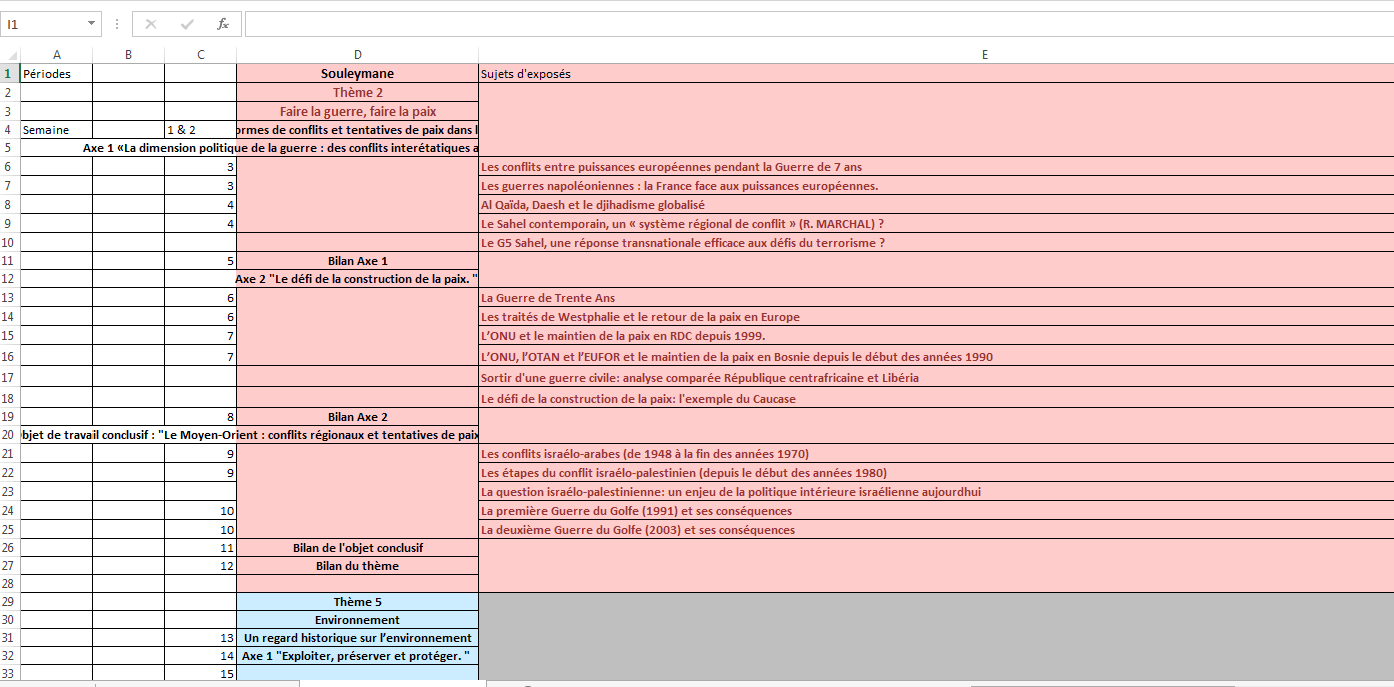
Task: Select 'Objet de travail conclusif : Le Moyen-Orient' row
Action: (249, 435)
